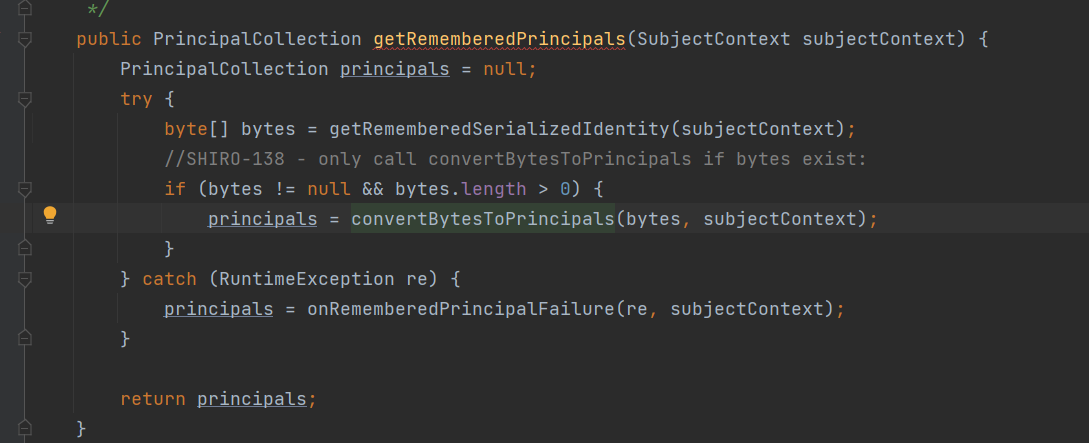
Task: Click the SHIRO-138 comment line
Action: [x=514, y=159]
